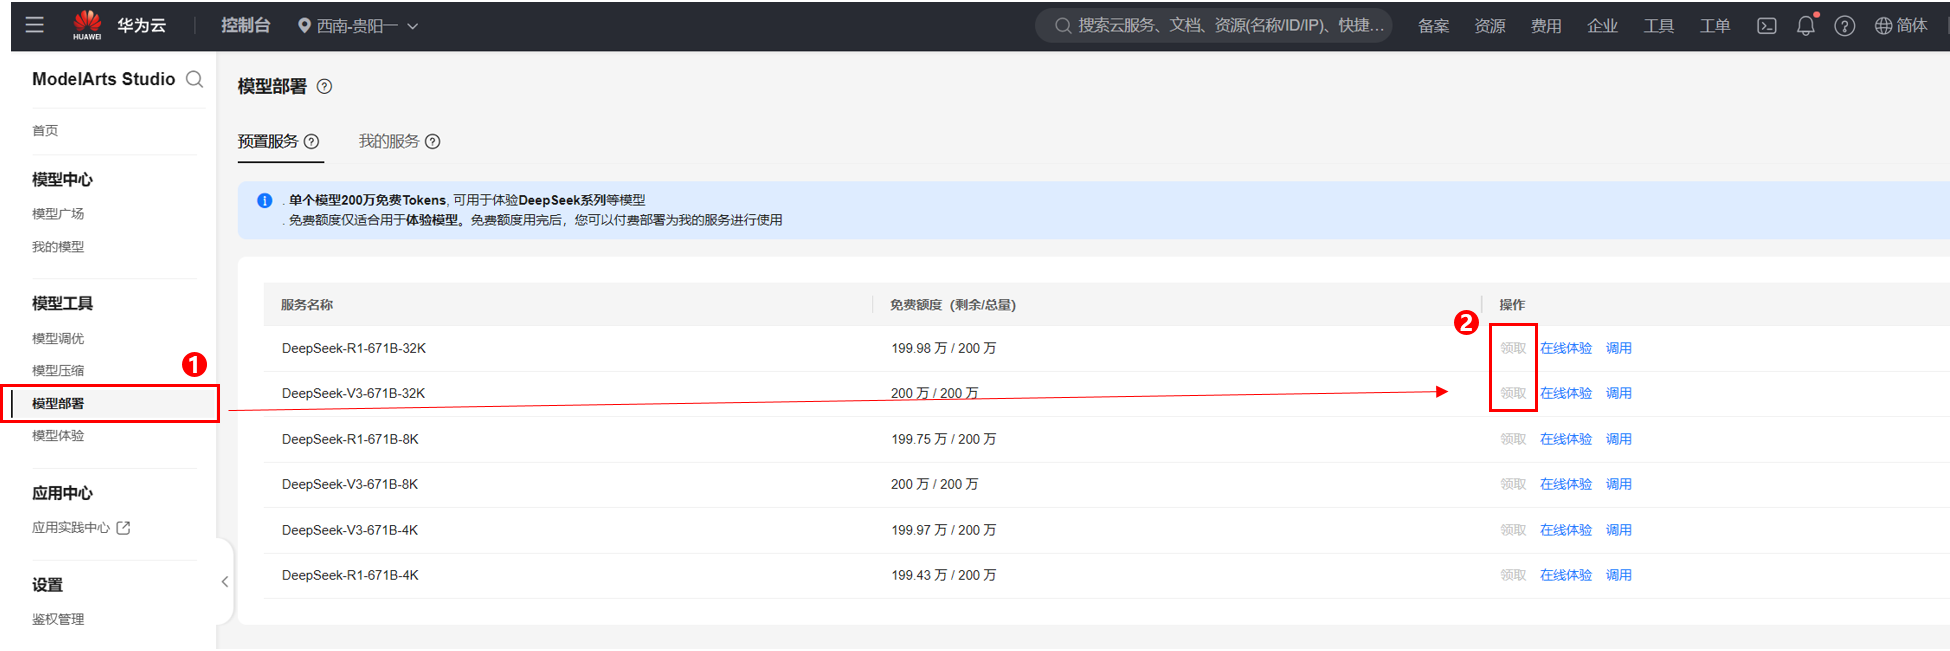
Task: Open 工具 menu in top bar
Action: coord(1659,26)
